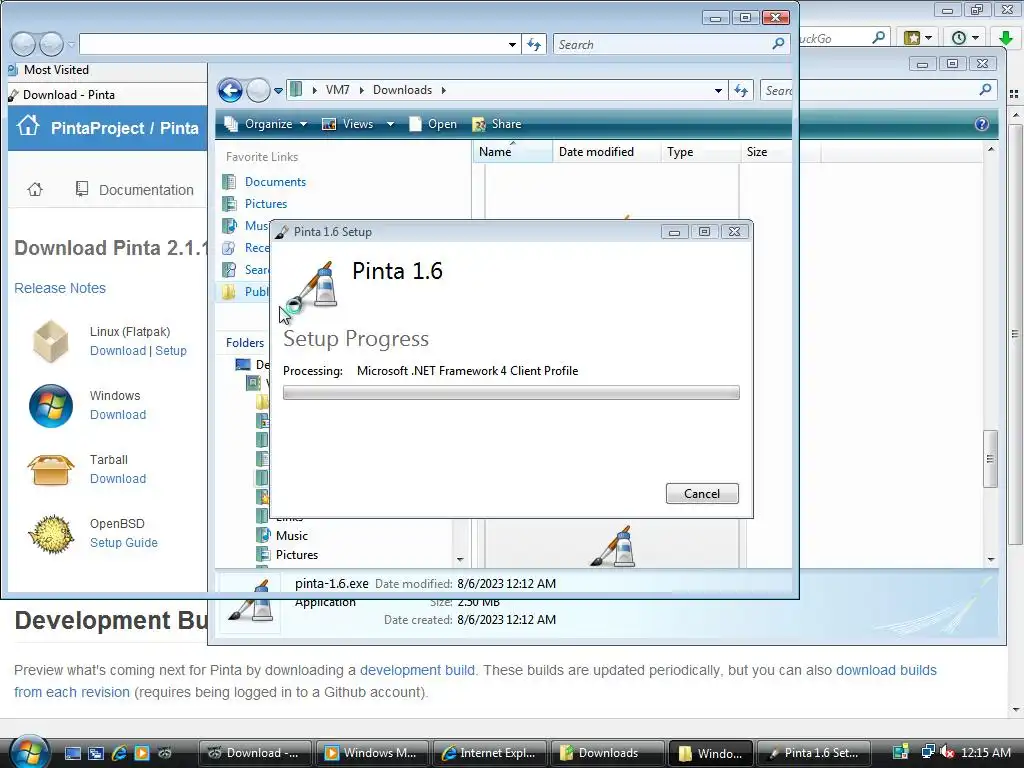Click the home icon in blue Pinta header

[x=28, y=125]
